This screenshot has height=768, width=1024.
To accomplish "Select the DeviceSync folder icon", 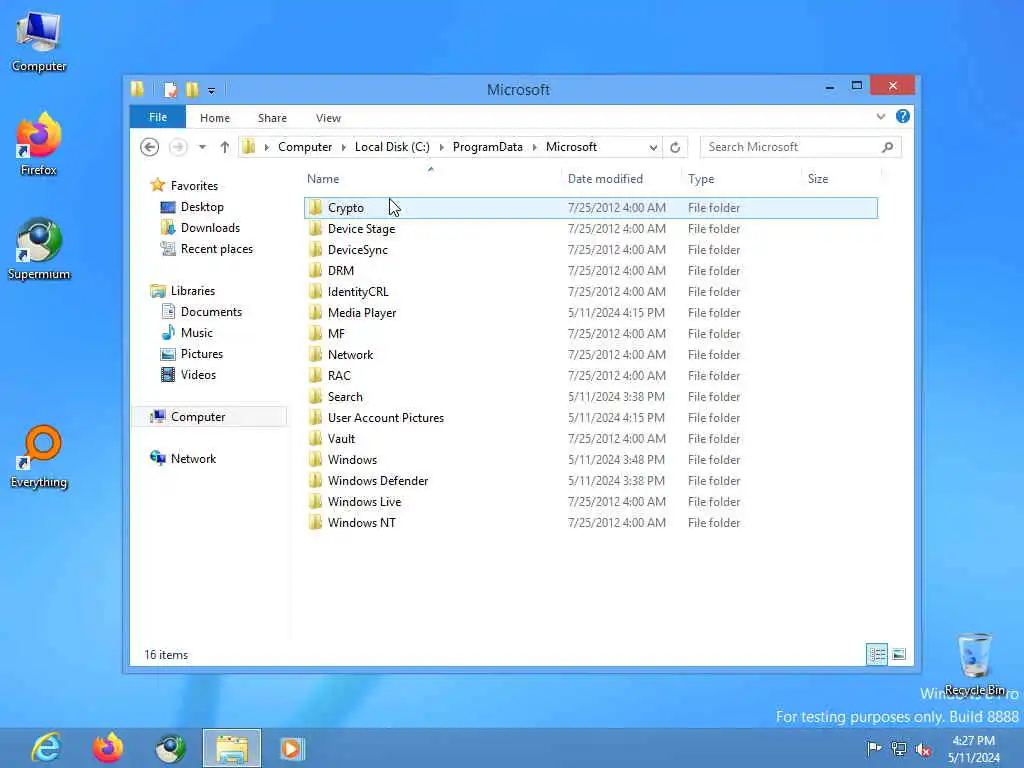I will coord(316,249).
